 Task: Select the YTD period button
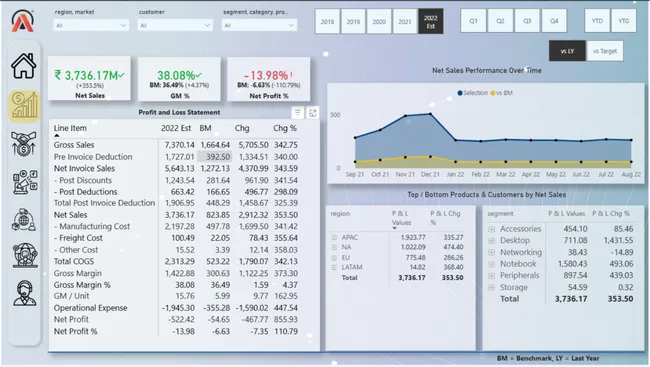click(x=597, y=20)
